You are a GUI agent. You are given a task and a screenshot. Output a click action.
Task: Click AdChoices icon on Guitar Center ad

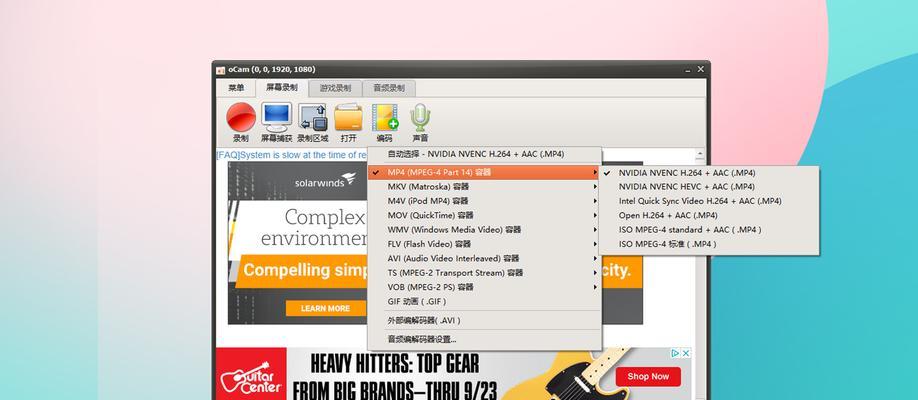click(674, 353)
